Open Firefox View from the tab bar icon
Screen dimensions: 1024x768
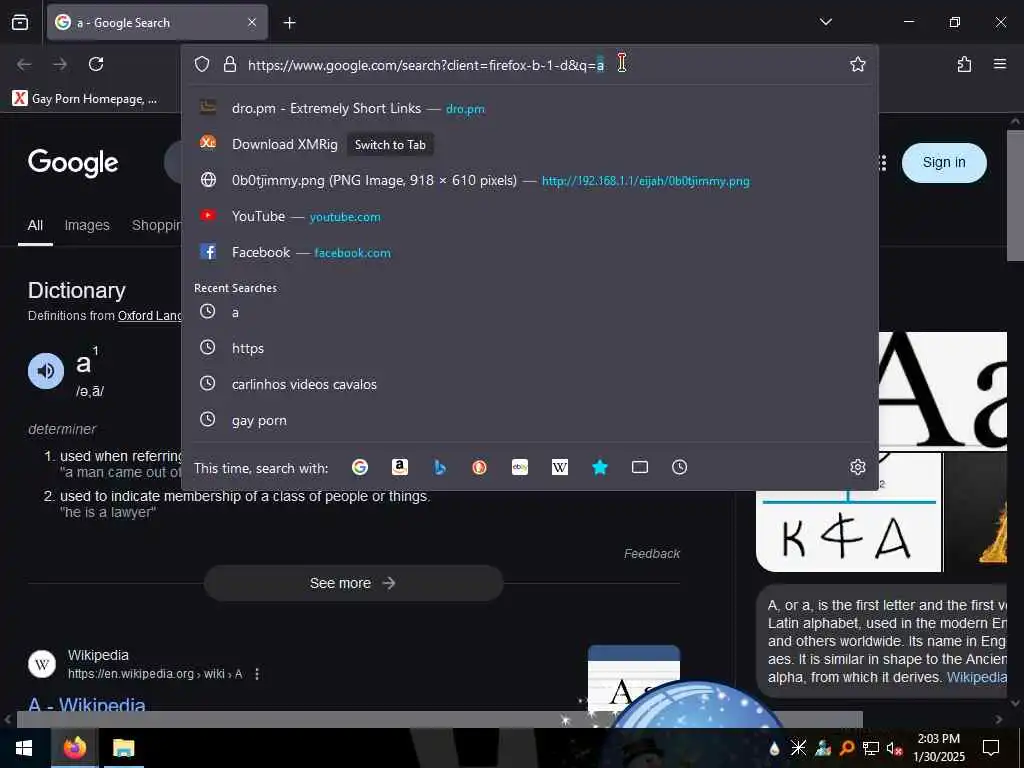click(x=20, y=22)
